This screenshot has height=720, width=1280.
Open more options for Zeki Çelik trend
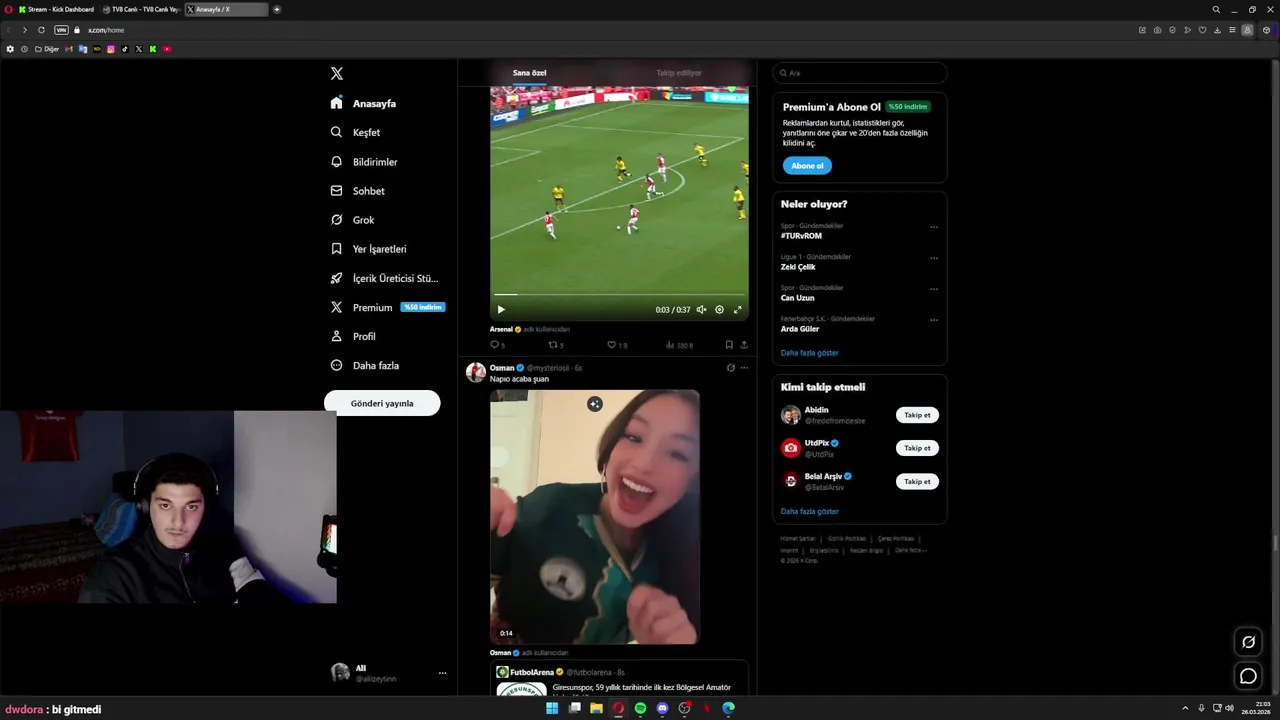tap(934, 258)
